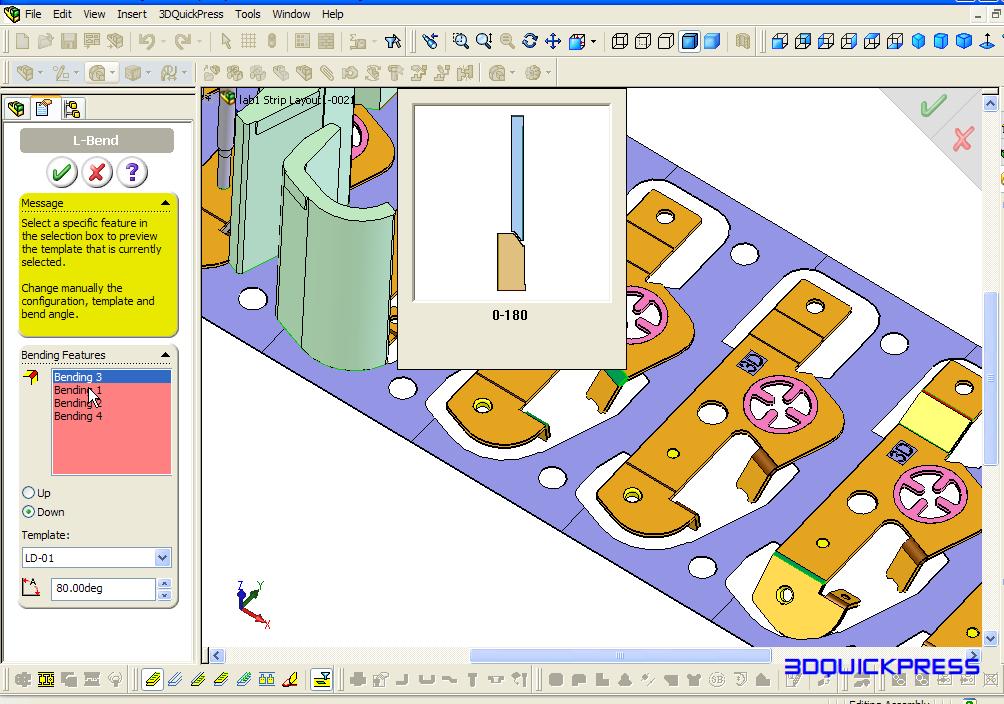This screenshot has width=1004, height=704.
Task: Select the Front view cube icon
Action: pyautogui.click(x=779, y=42)
